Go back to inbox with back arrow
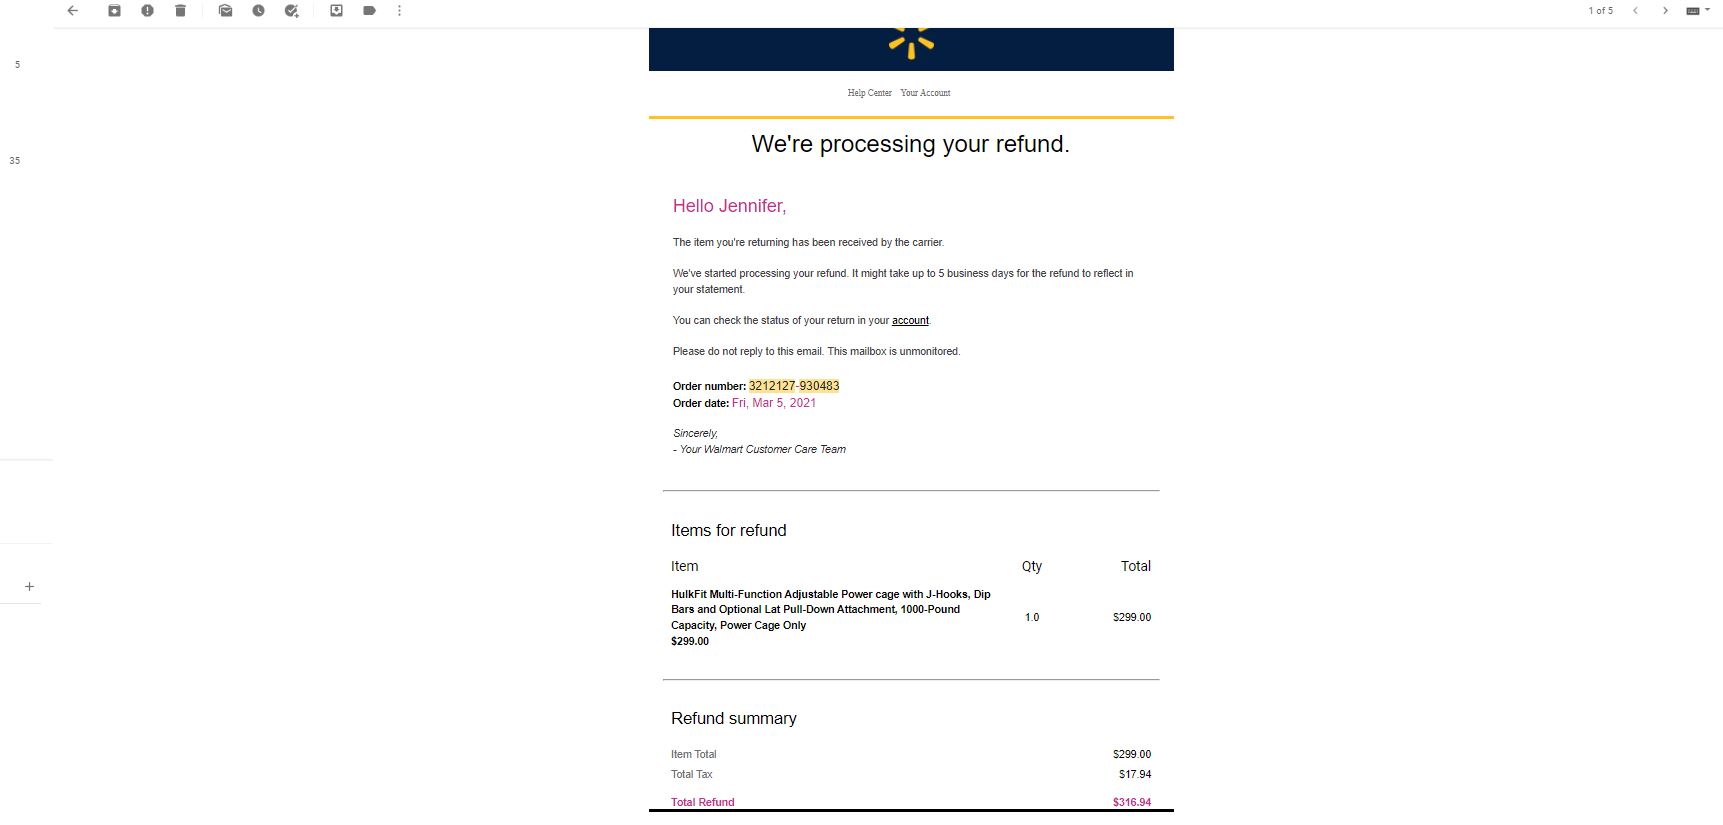1723x825 pixels. tap(72, 11)
